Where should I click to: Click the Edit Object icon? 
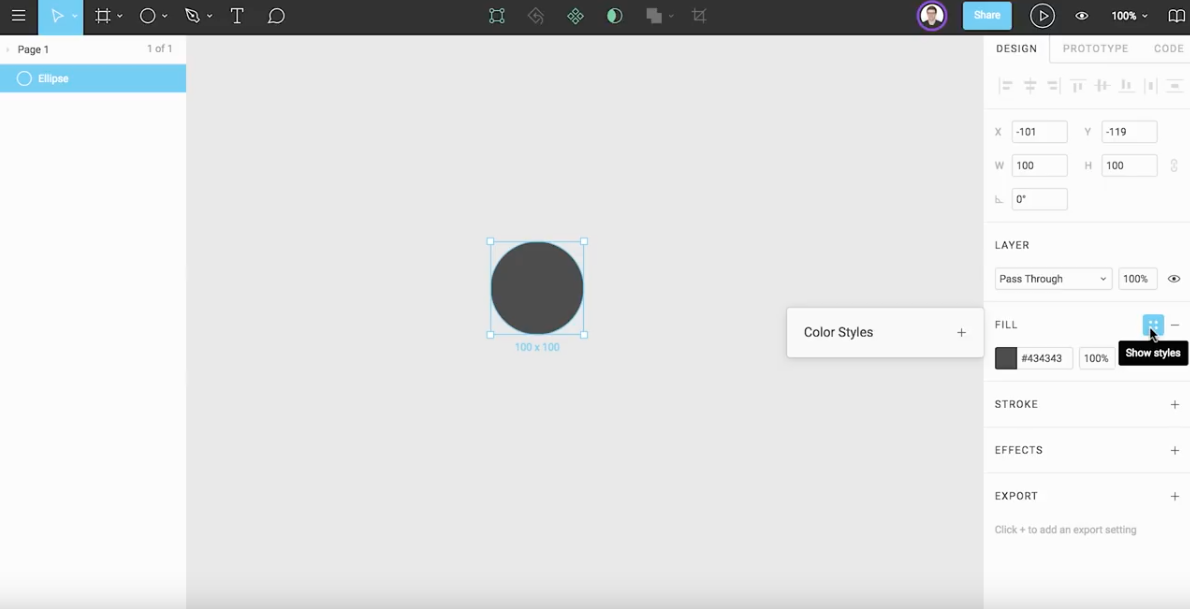coord(497,16)
